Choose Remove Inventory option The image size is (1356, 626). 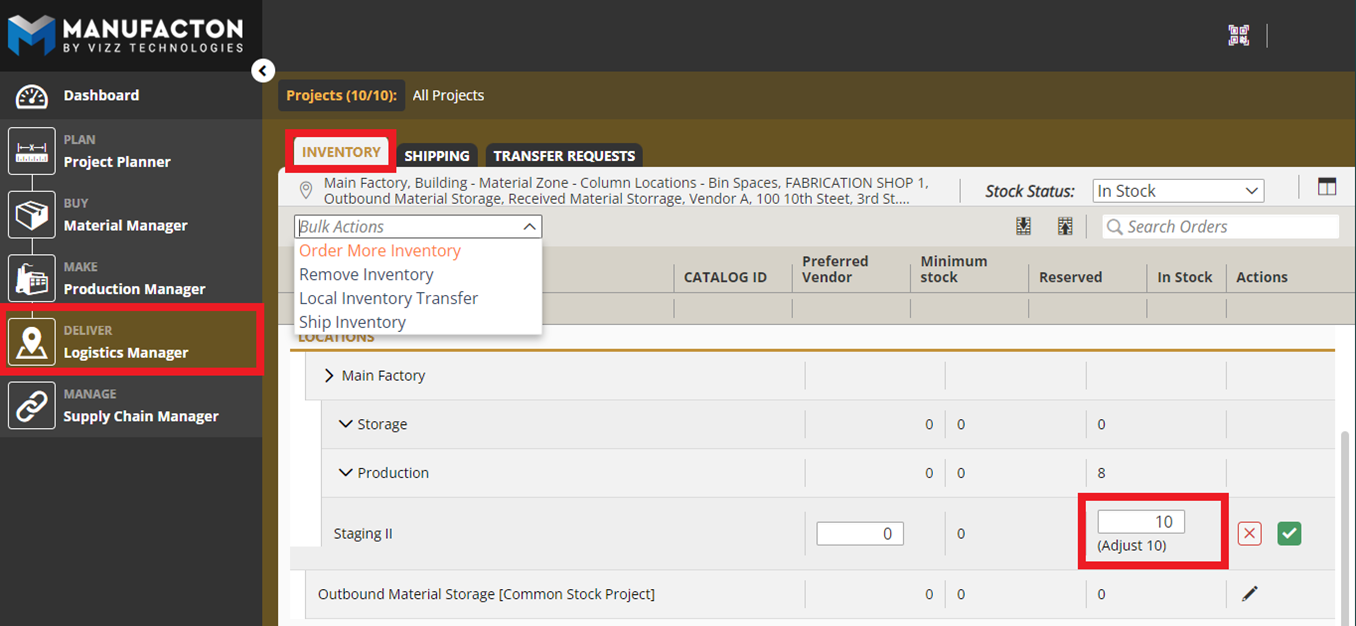pyautogui.click(x=366, y=275)
